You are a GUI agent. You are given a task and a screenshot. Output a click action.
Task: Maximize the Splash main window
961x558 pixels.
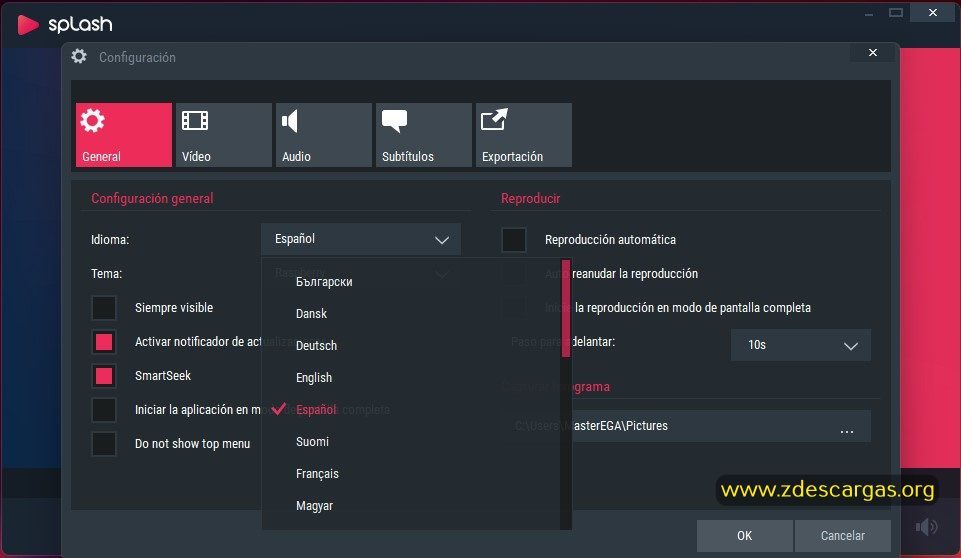(896, 12)
